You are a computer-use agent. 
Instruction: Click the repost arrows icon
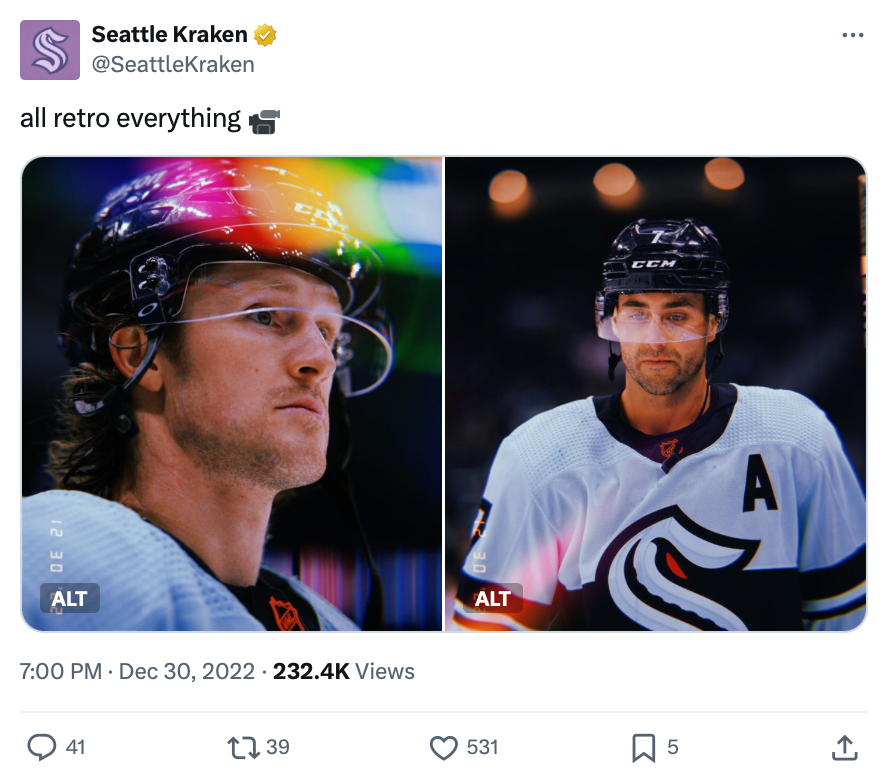(x=244, y=747)
